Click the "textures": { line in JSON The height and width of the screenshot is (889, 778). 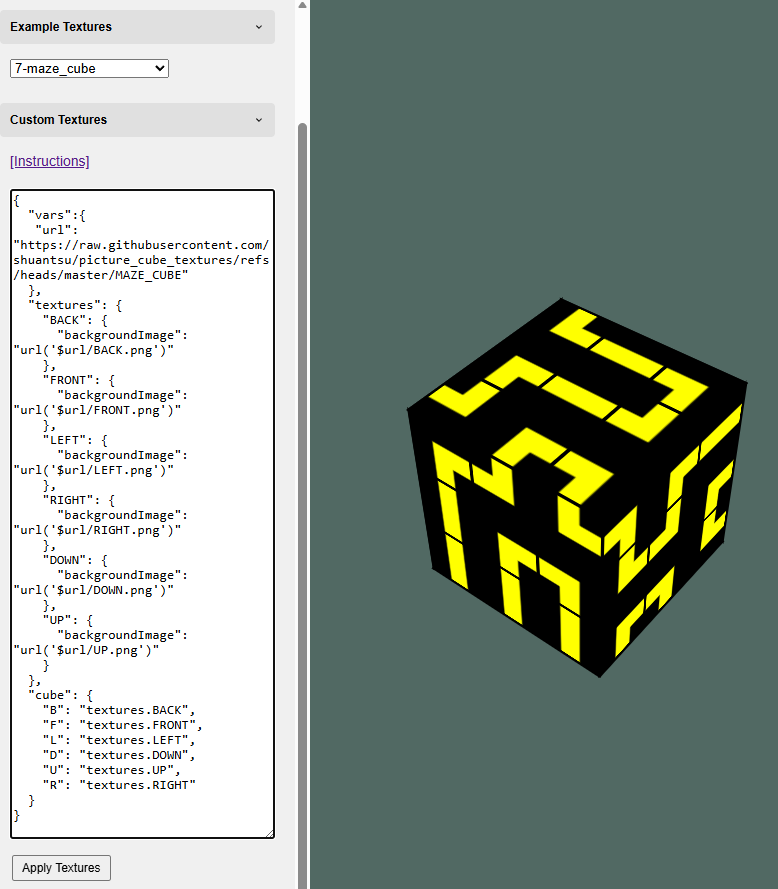click(x=75, y=305)
